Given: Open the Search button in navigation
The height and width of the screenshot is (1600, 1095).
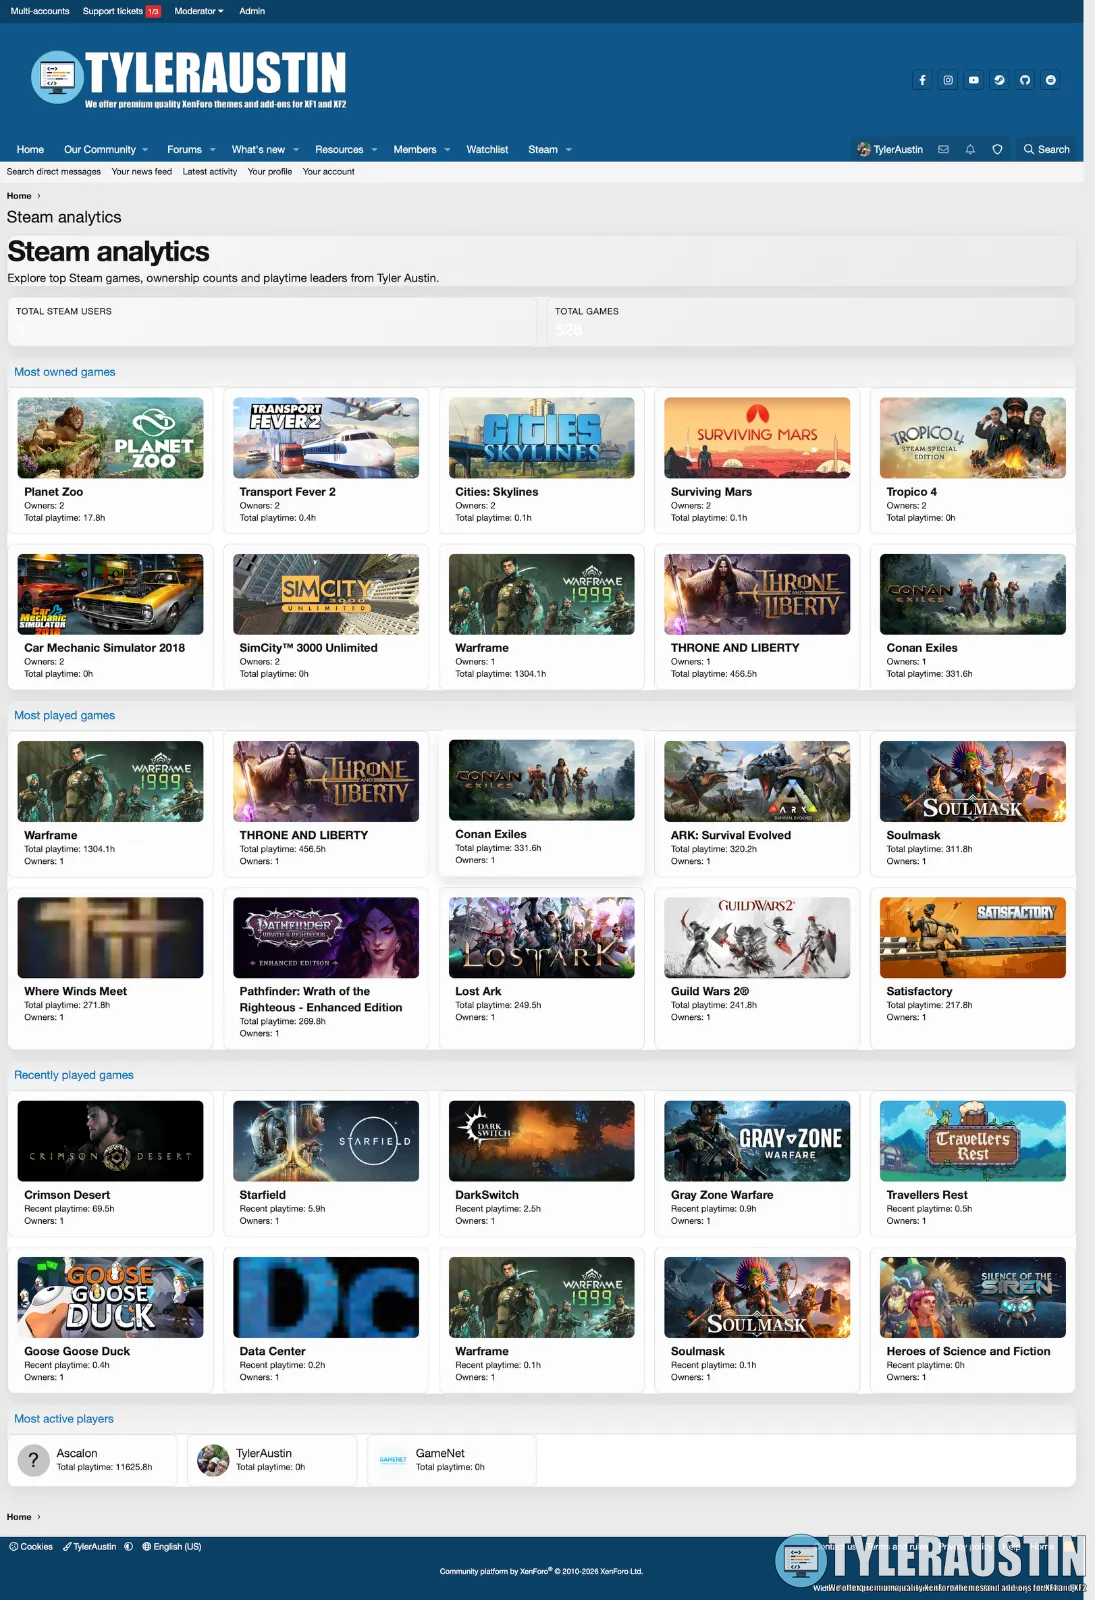Looking at the screenshot, I should tap(1046, 150).
